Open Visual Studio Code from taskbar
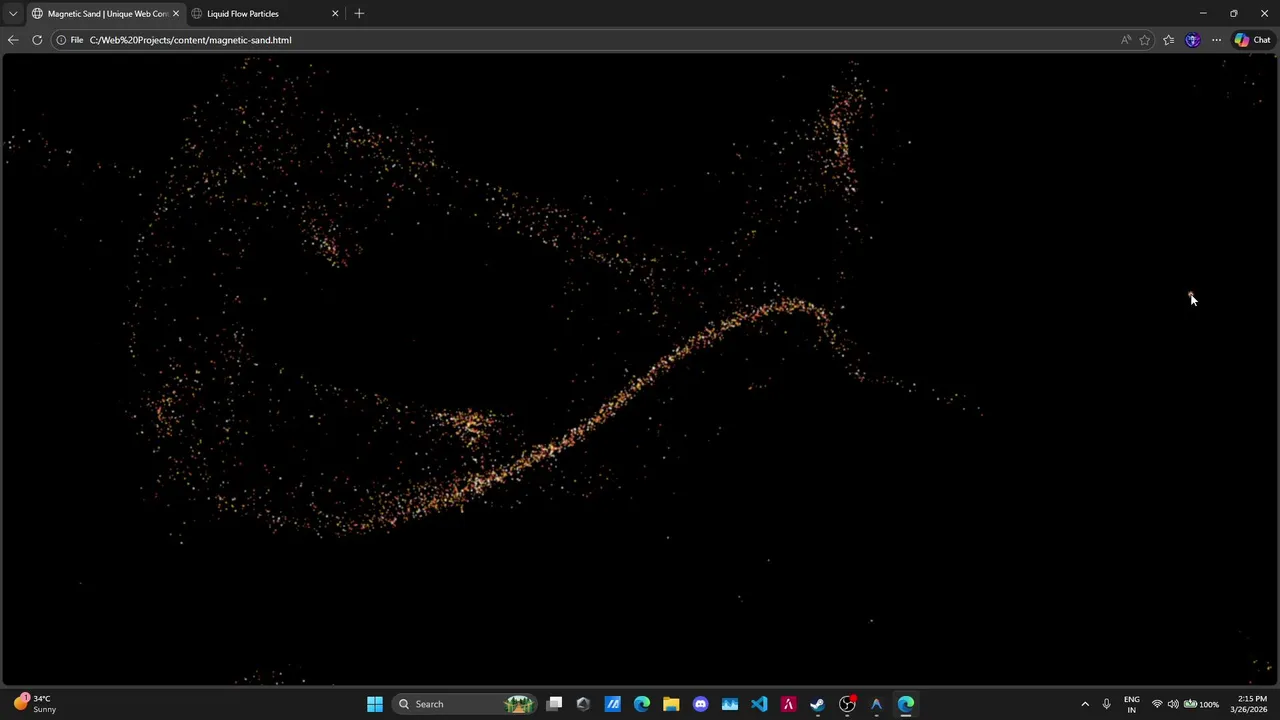The width and height of the screenshot is (1280, 720). (x=759, y=704)
